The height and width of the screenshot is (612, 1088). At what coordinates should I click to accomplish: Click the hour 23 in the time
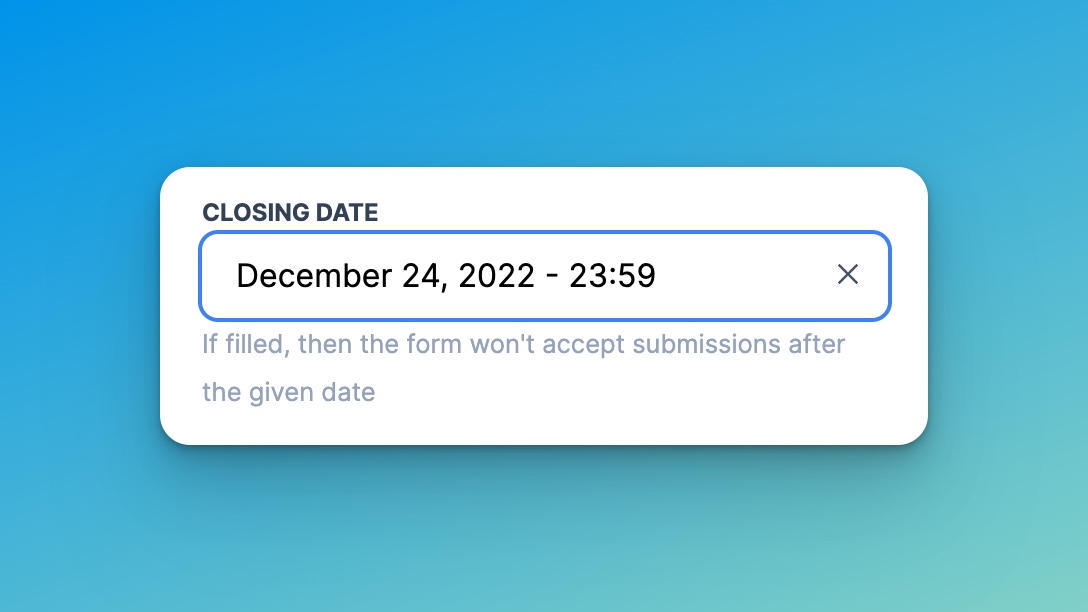[x=587, y=276]
